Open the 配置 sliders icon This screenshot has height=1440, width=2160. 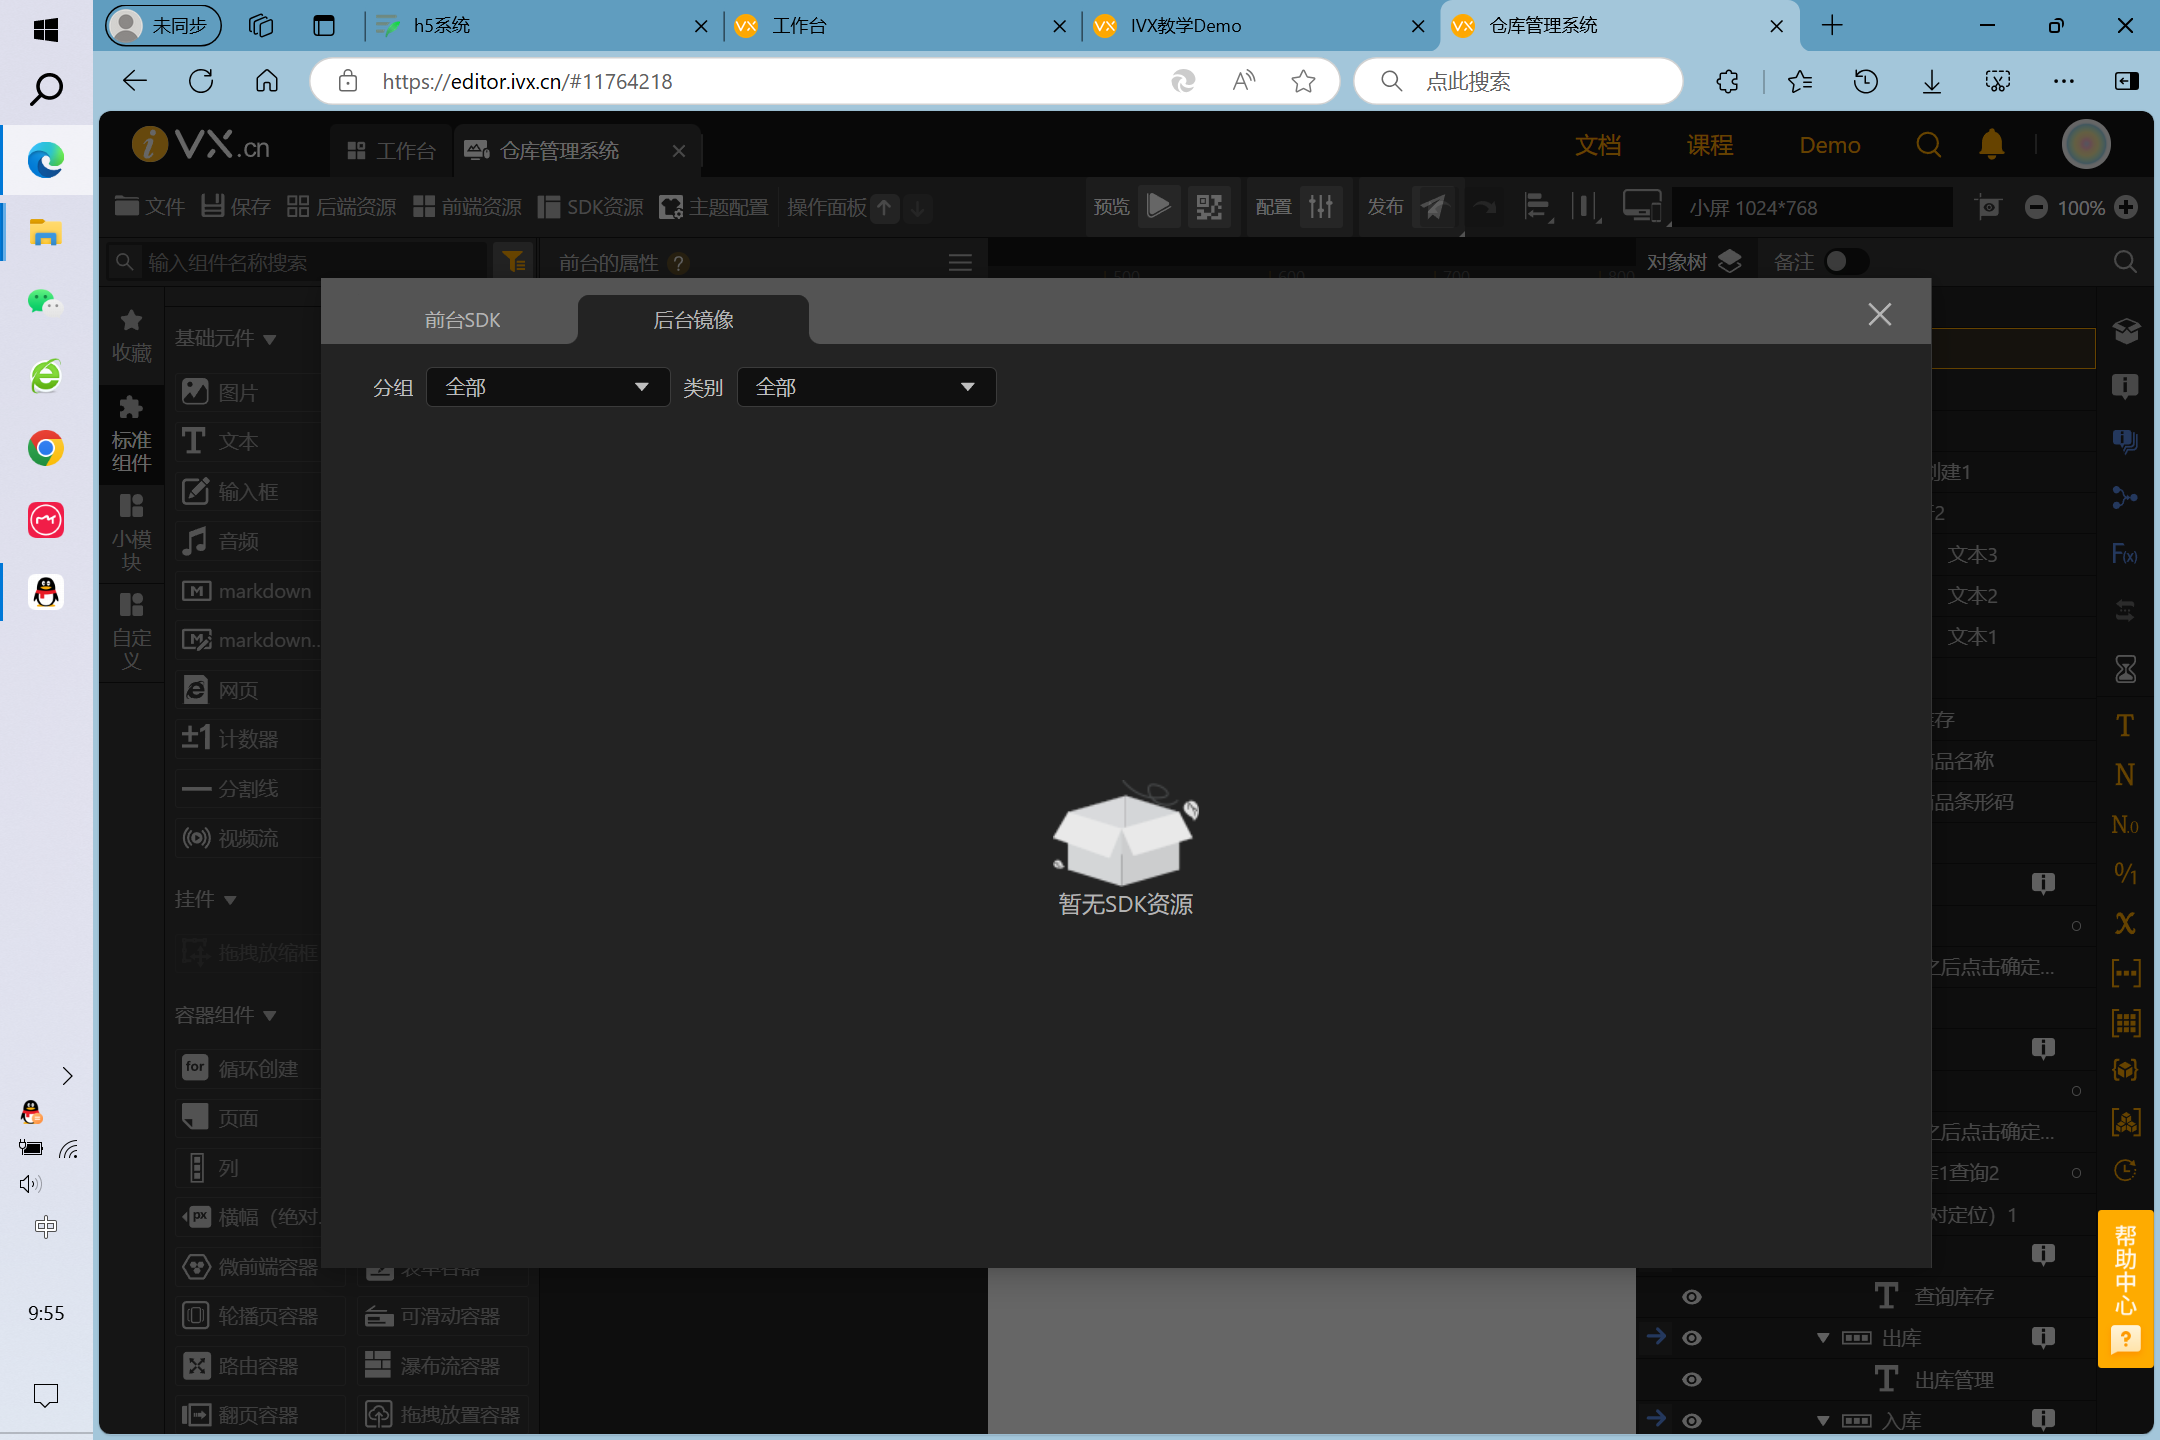click(1321, 207)
